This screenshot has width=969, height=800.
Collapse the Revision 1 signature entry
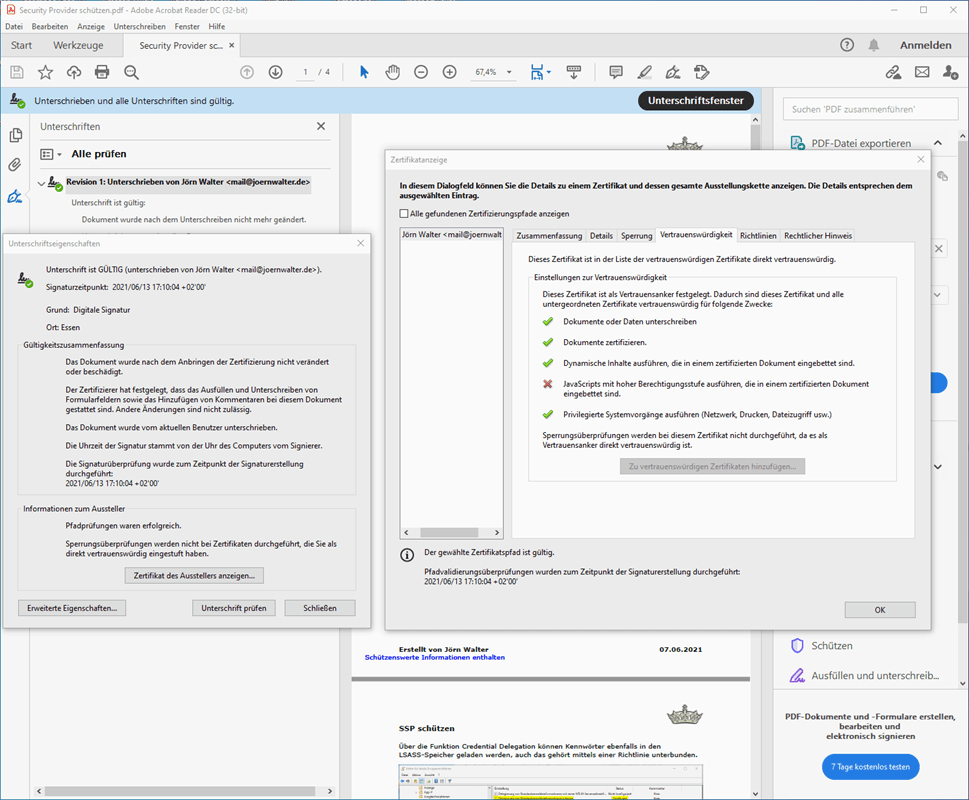coord(41,183)
